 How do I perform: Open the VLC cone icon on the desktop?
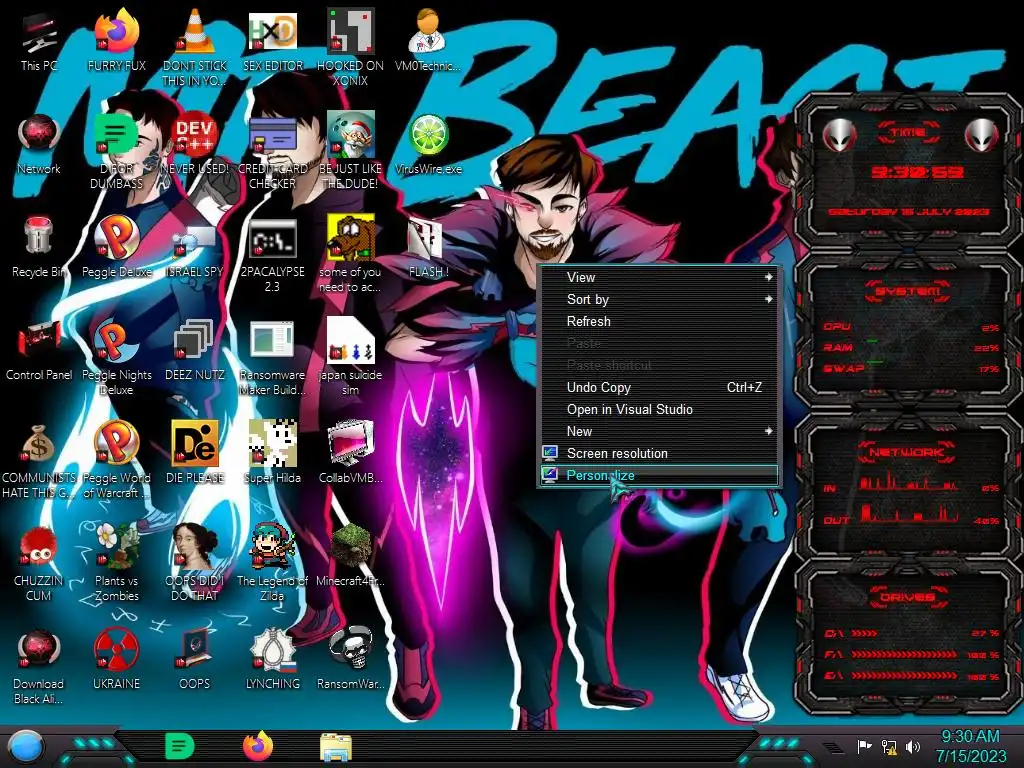click(195, 47)
